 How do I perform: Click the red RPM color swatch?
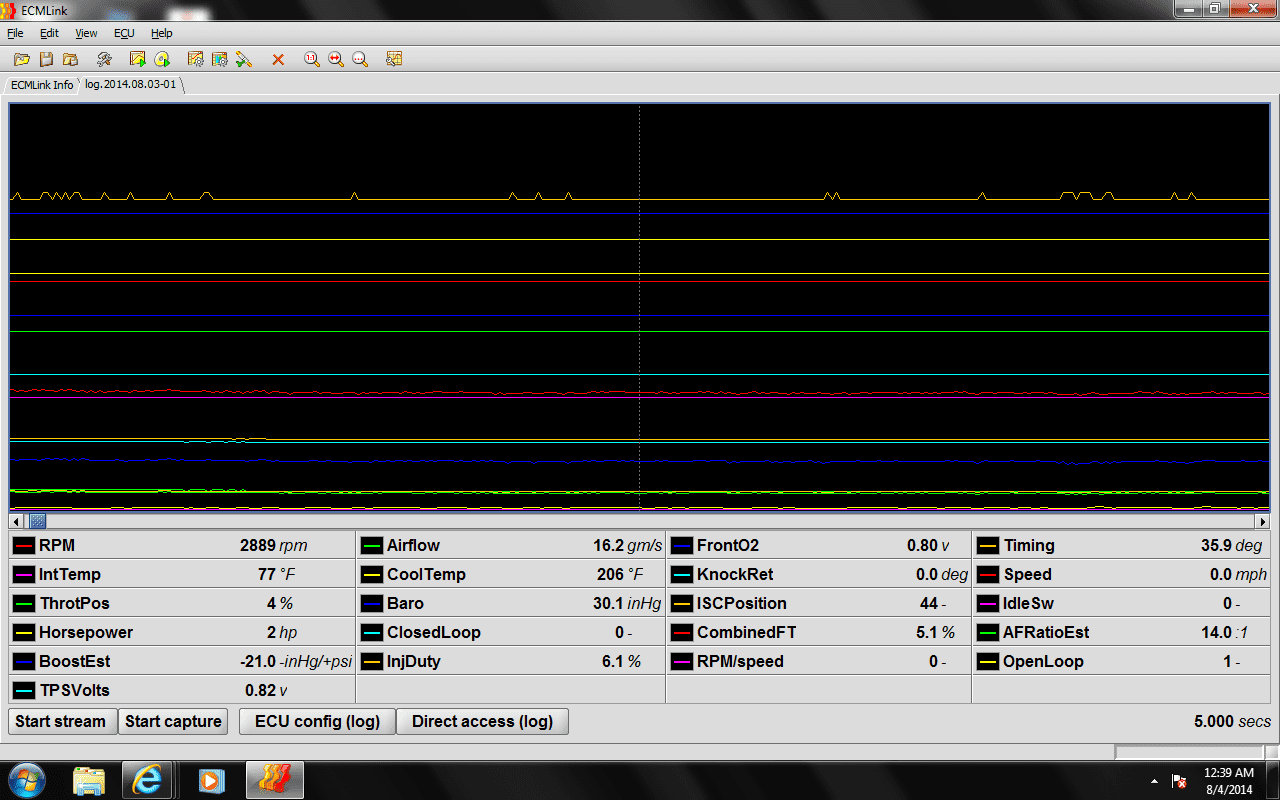point(24,546)
